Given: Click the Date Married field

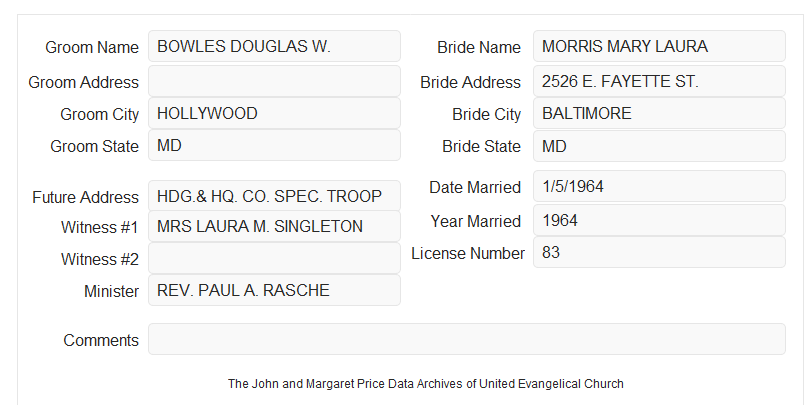Looking at the screenshot, I should 659,186.
